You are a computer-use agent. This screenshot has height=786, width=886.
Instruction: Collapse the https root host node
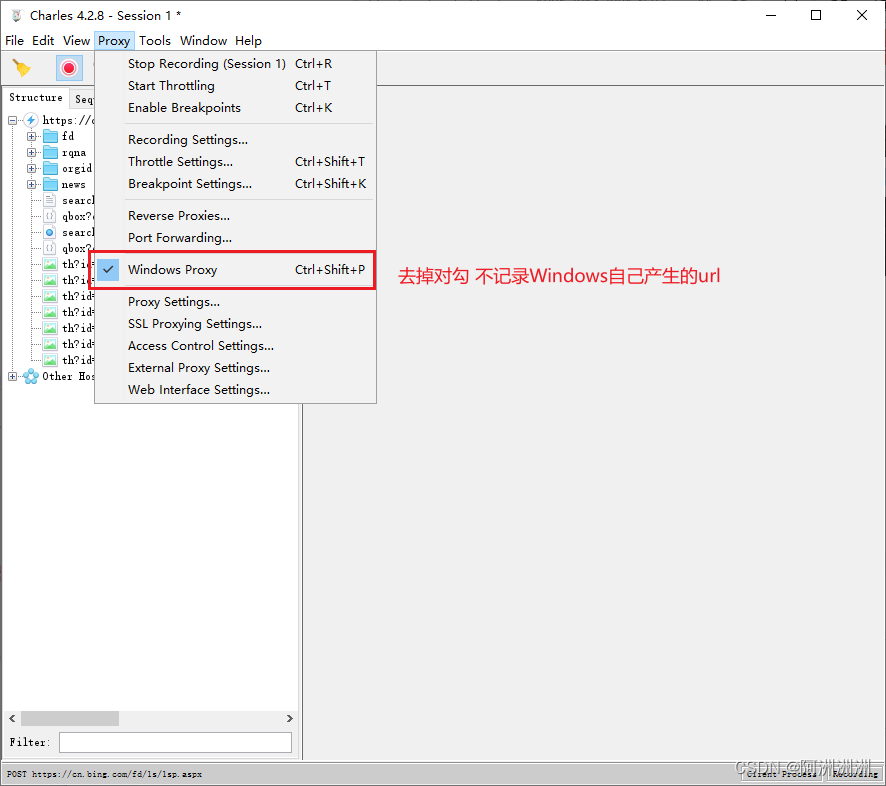click(12, 120)
